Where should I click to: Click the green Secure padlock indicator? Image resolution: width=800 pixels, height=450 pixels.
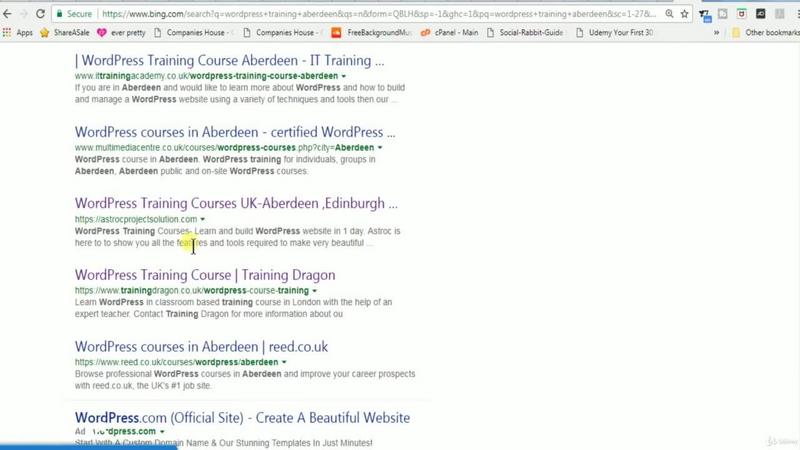(x=74, y=14)
